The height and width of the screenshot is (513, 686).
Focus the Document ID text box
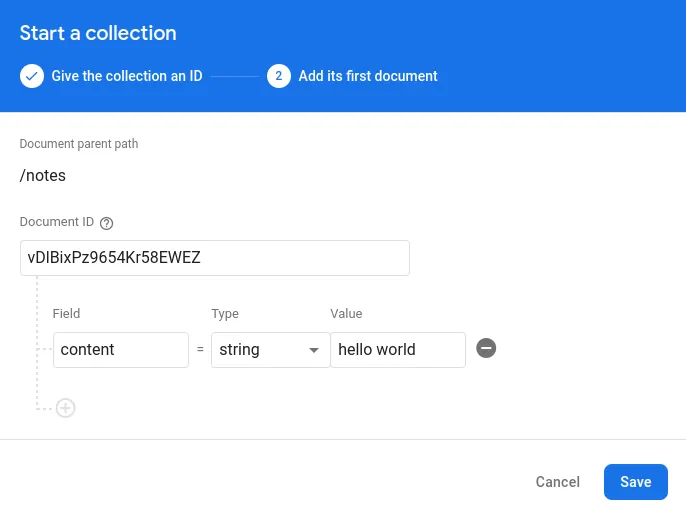click(x=214, y=257)
